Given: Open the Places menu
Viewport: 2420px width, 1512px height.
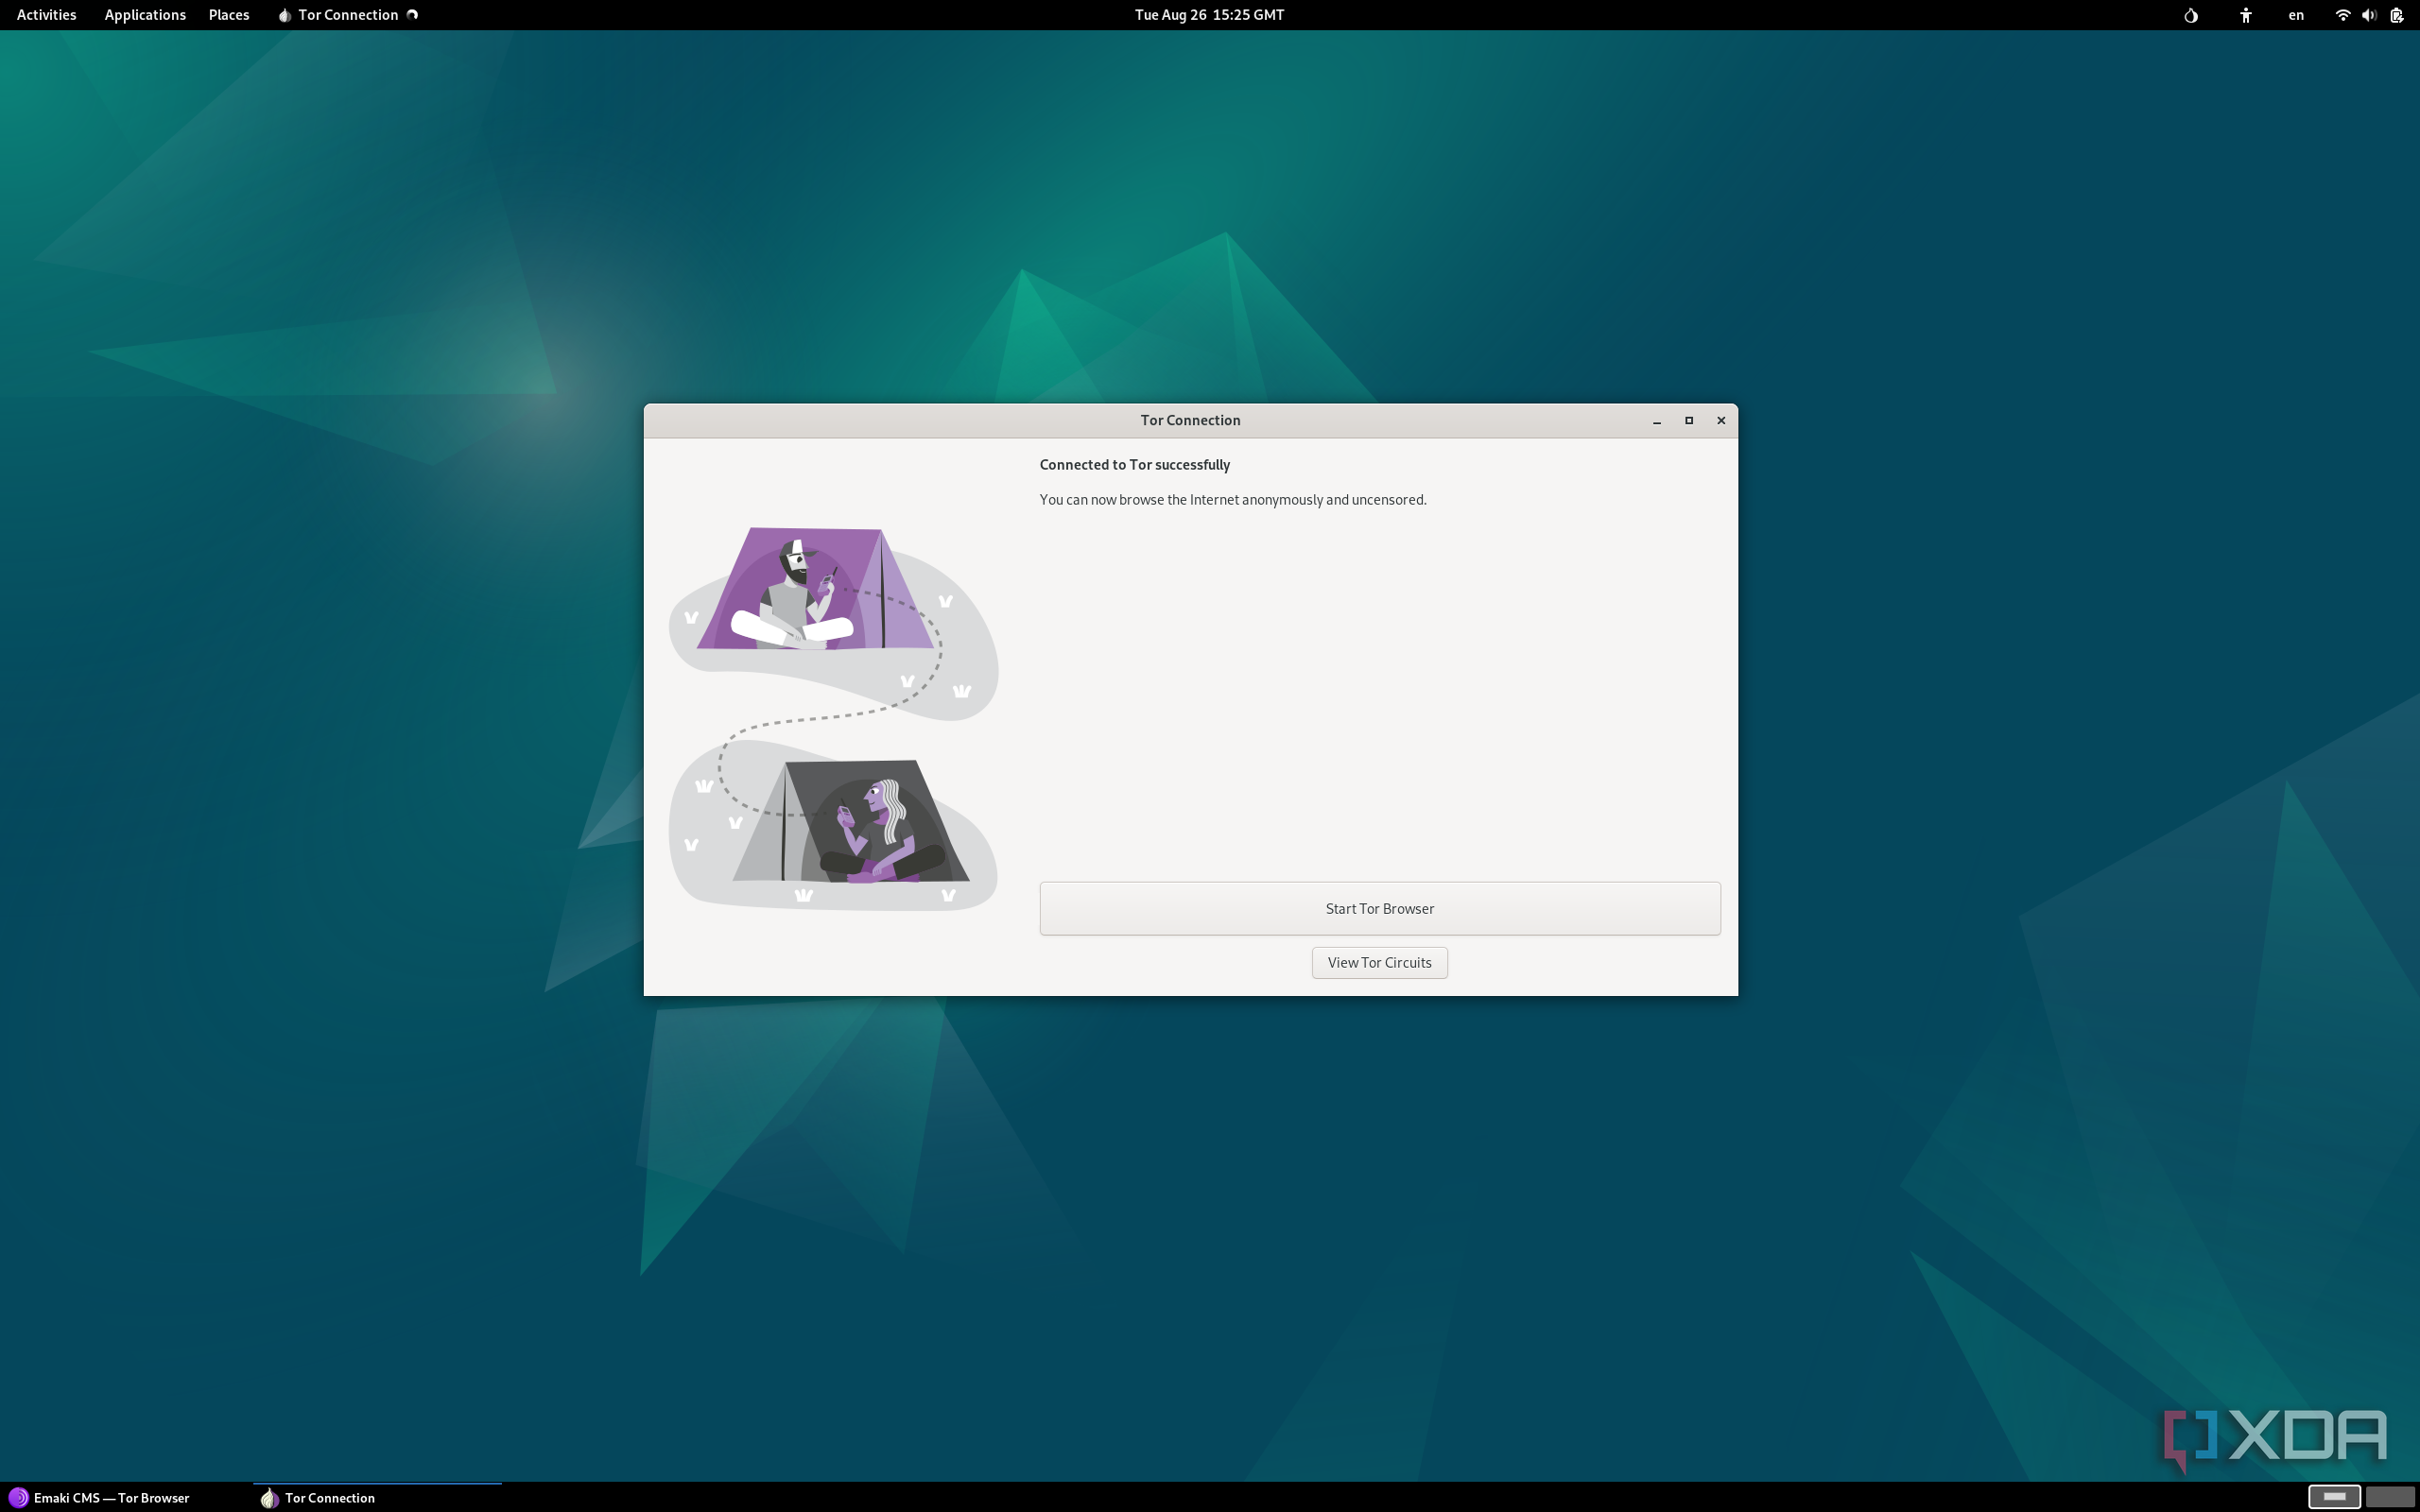Looking at the screenshot, I should pyautogui.click(x=228, y=15).
